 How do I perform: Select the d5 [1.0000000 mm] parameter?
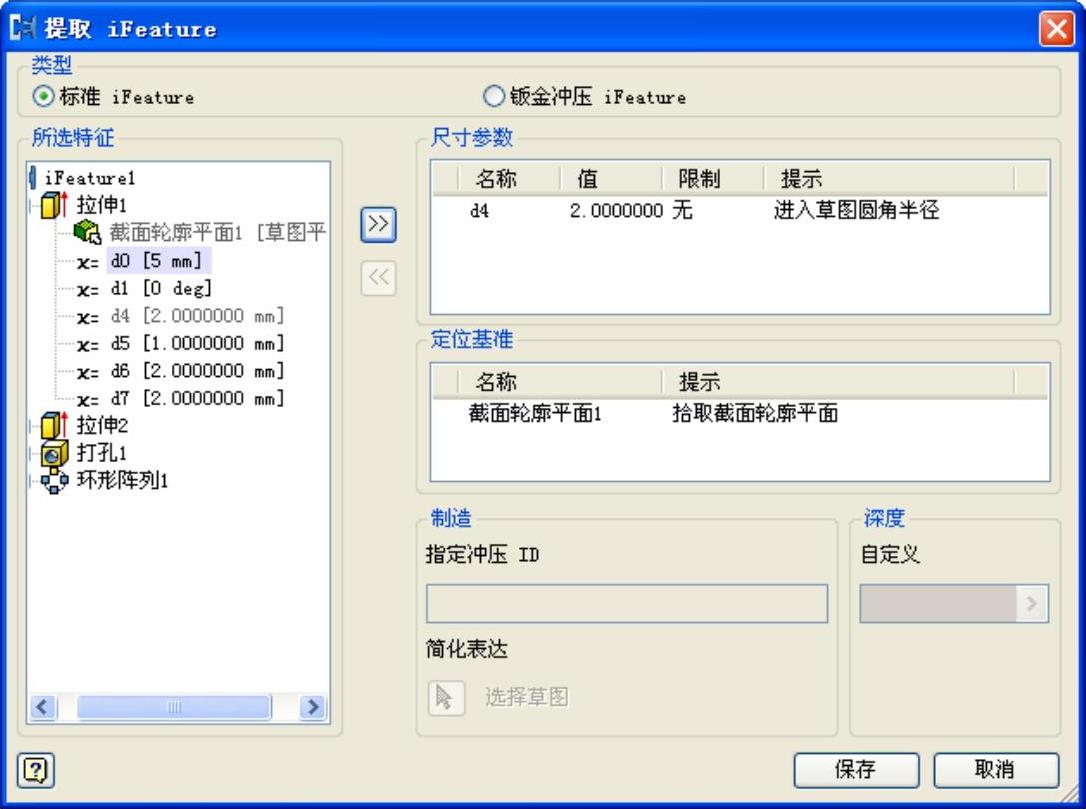point(197,343)
